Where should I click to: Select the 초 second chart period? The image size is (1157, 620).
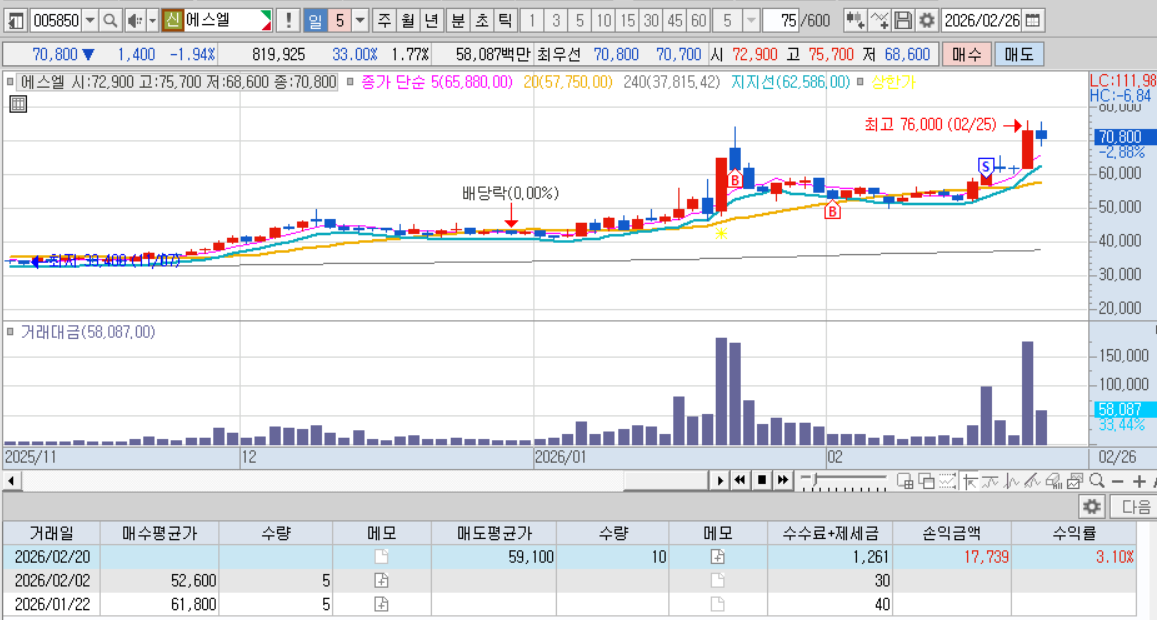click(x=482, y=21)
